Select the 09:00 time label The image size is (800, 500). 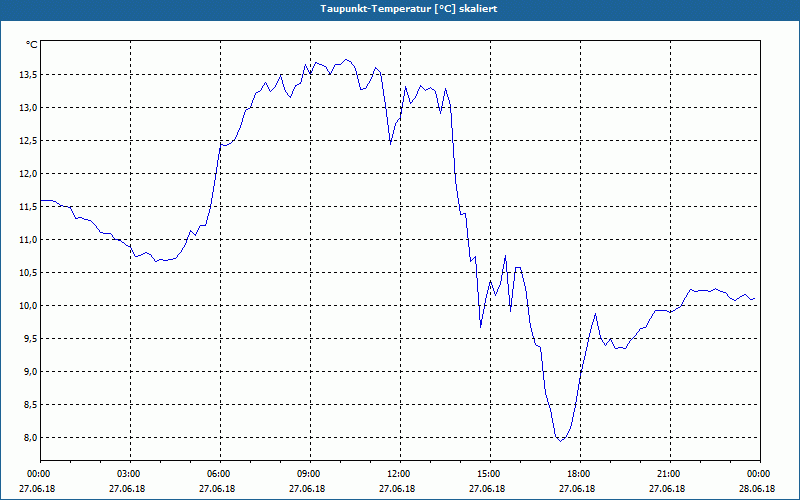click(x=310, y=474)
